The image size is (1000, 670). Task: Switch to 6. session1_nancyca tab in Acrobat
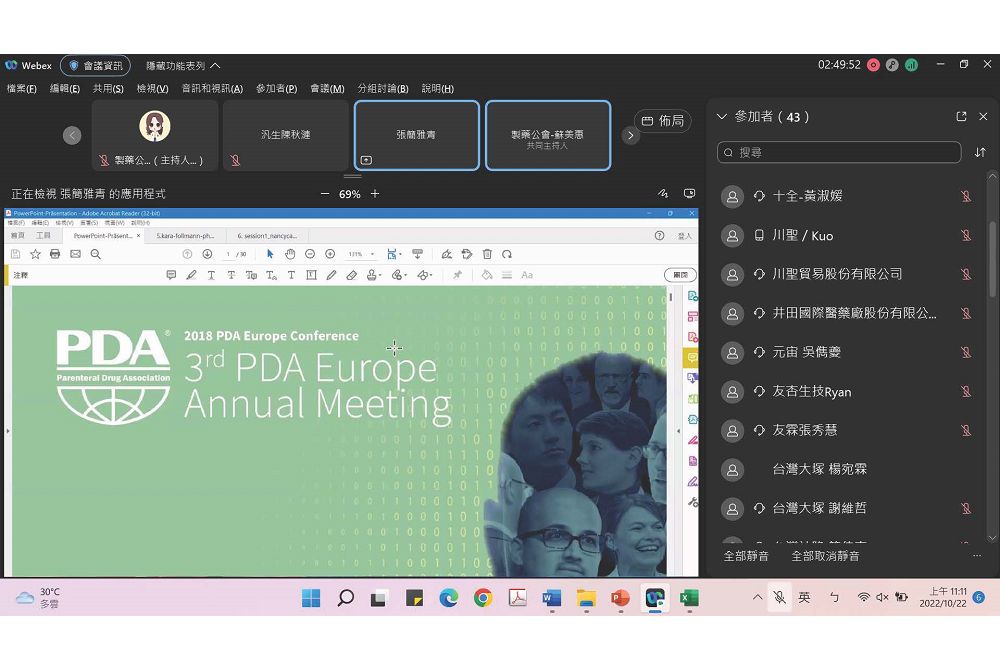point(267,236)
